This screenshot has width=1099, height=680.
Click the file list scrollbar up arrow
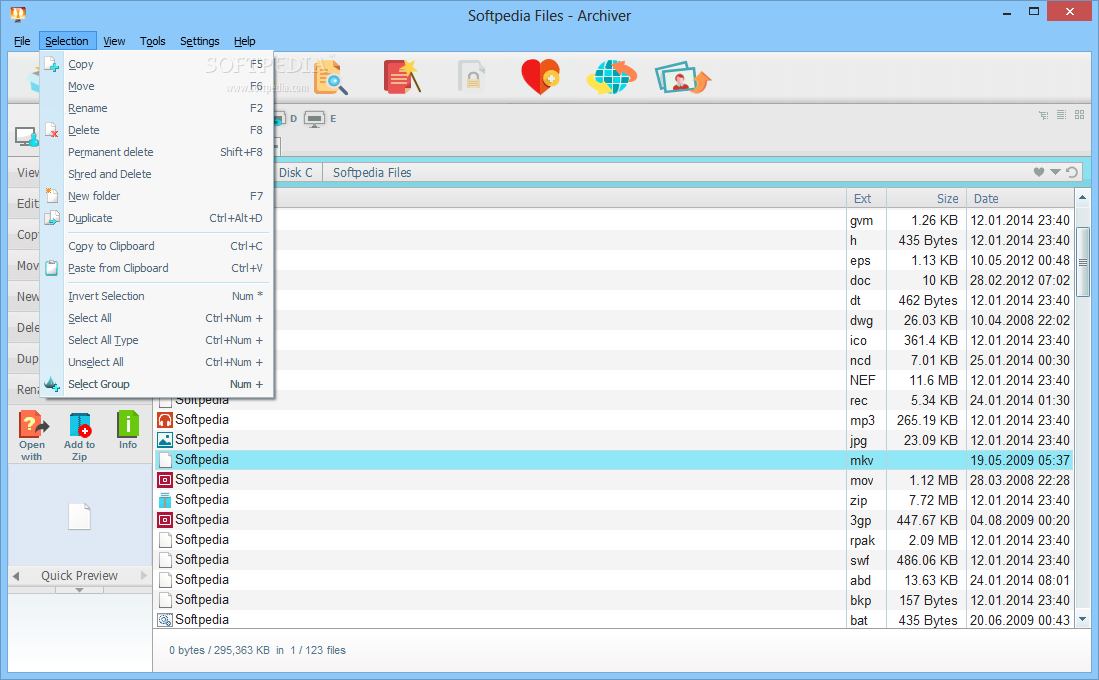click(1083, 198)
